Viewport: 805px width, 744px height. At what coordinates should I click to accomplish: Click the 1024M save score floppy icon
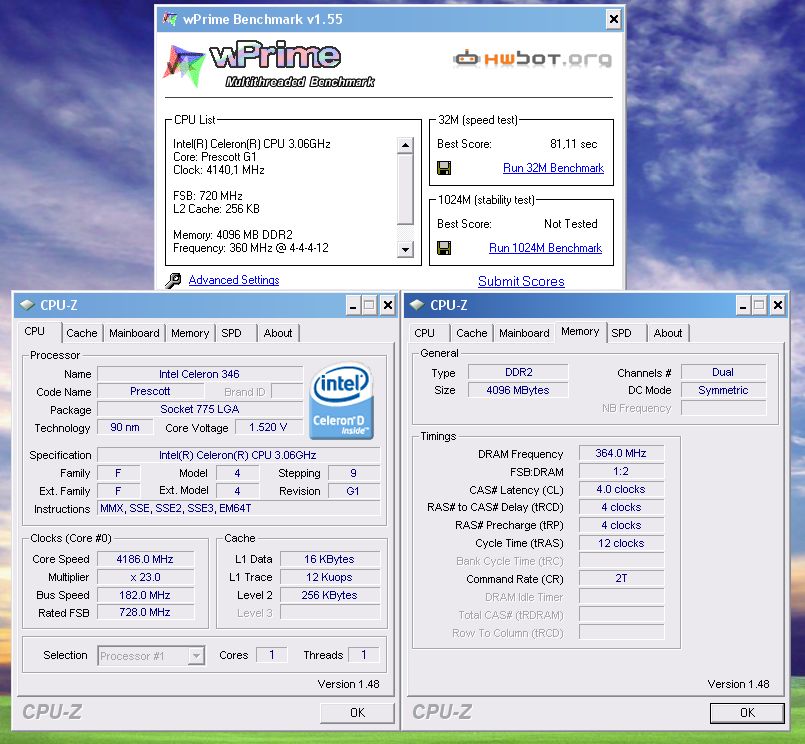pos(444,248)
